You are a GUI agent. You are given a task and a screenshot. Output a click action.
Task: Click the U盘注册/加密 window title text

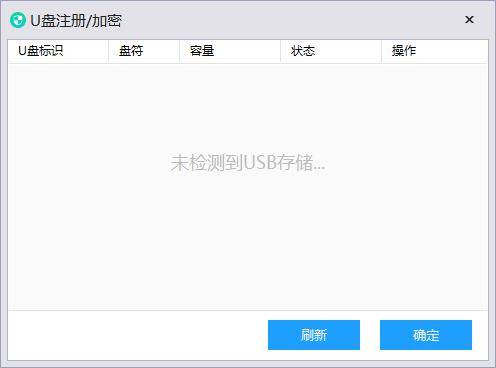[76, 21]
